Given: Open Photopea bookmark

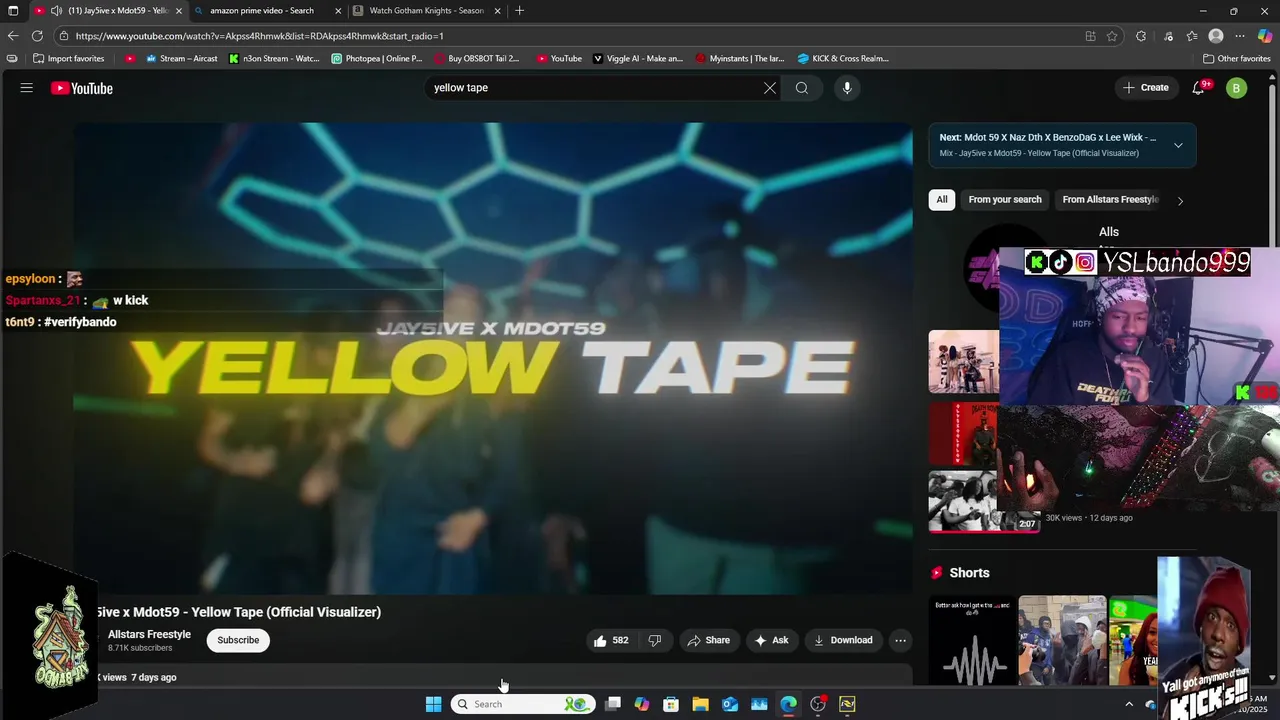Looking at the screenshot, I should click(377, 58).
